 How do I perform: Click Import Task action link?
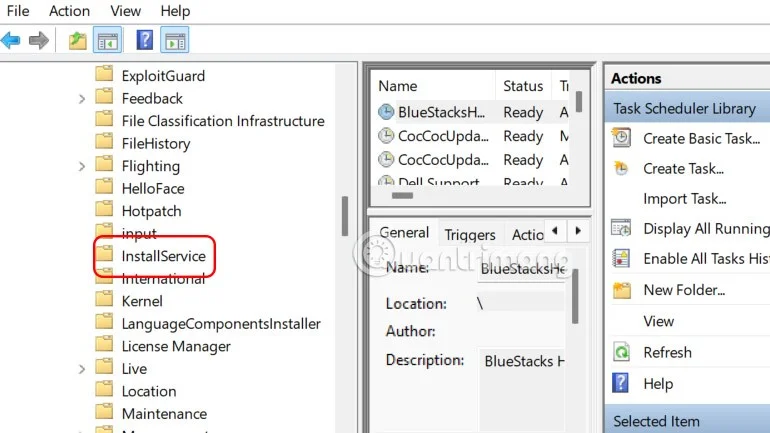click(x=684, y=198)
